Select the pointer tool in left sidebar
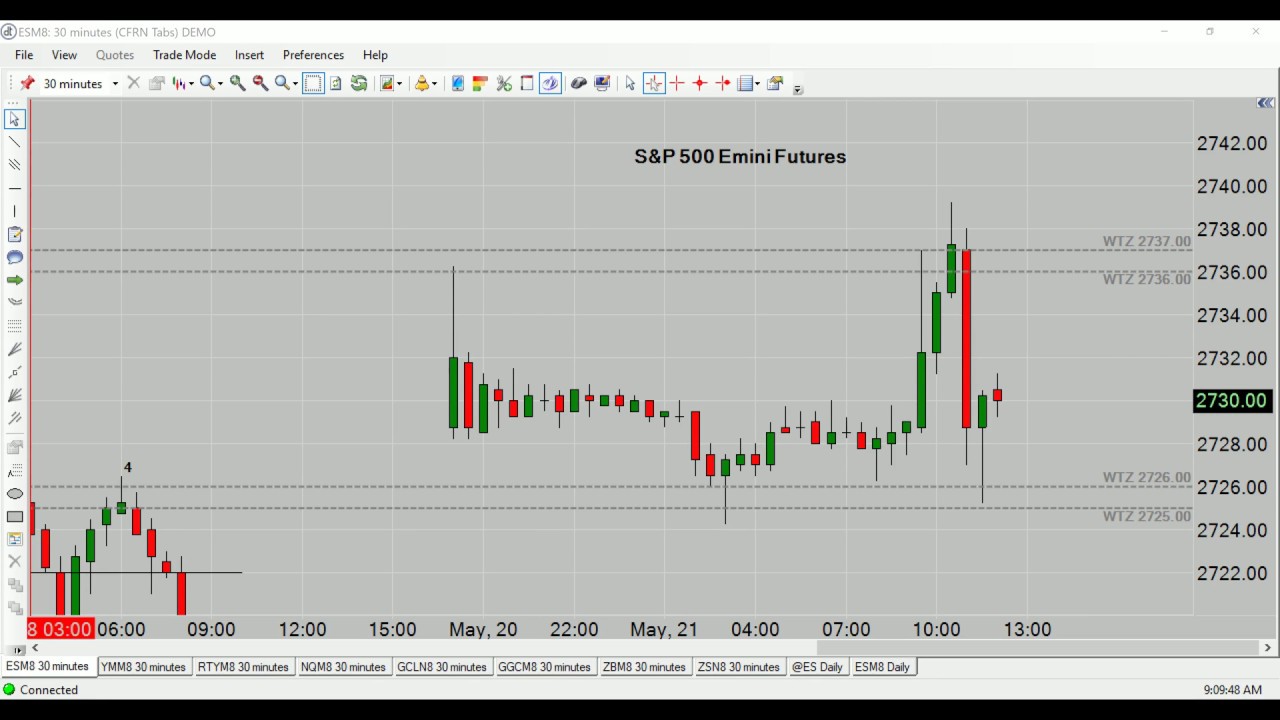The width and height of the screenshot is (1280, 720). click(x=14, y=119)
